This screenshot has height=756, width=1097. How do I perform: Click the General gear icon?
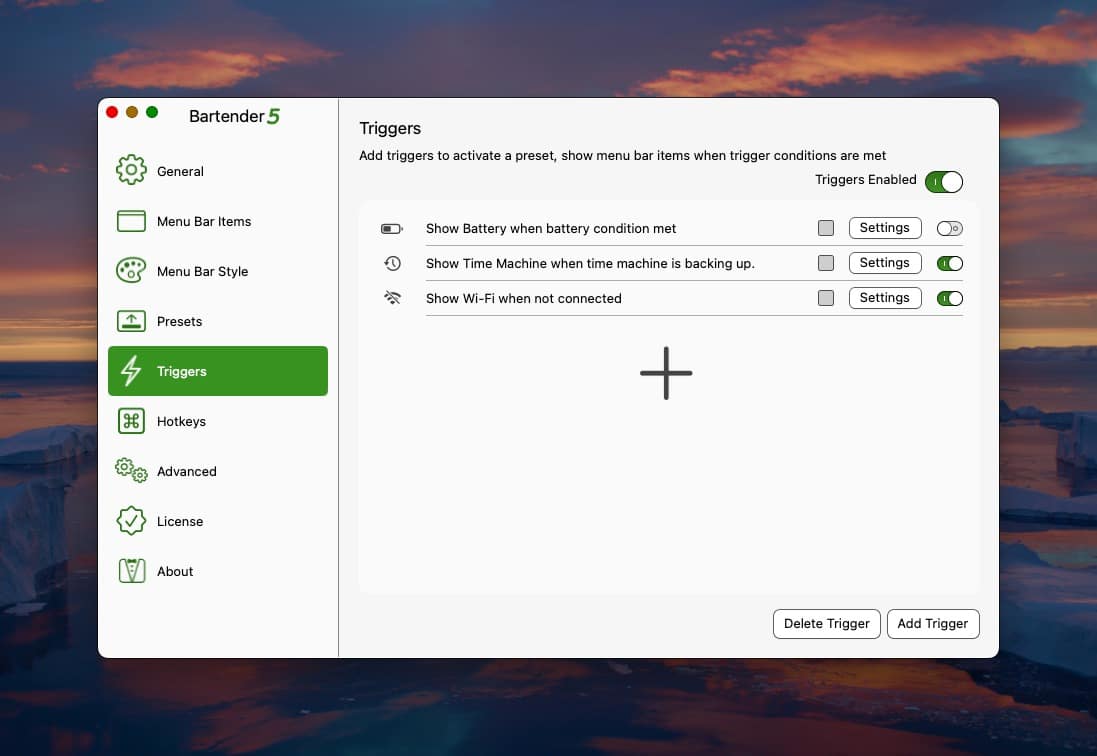[131, 171]
